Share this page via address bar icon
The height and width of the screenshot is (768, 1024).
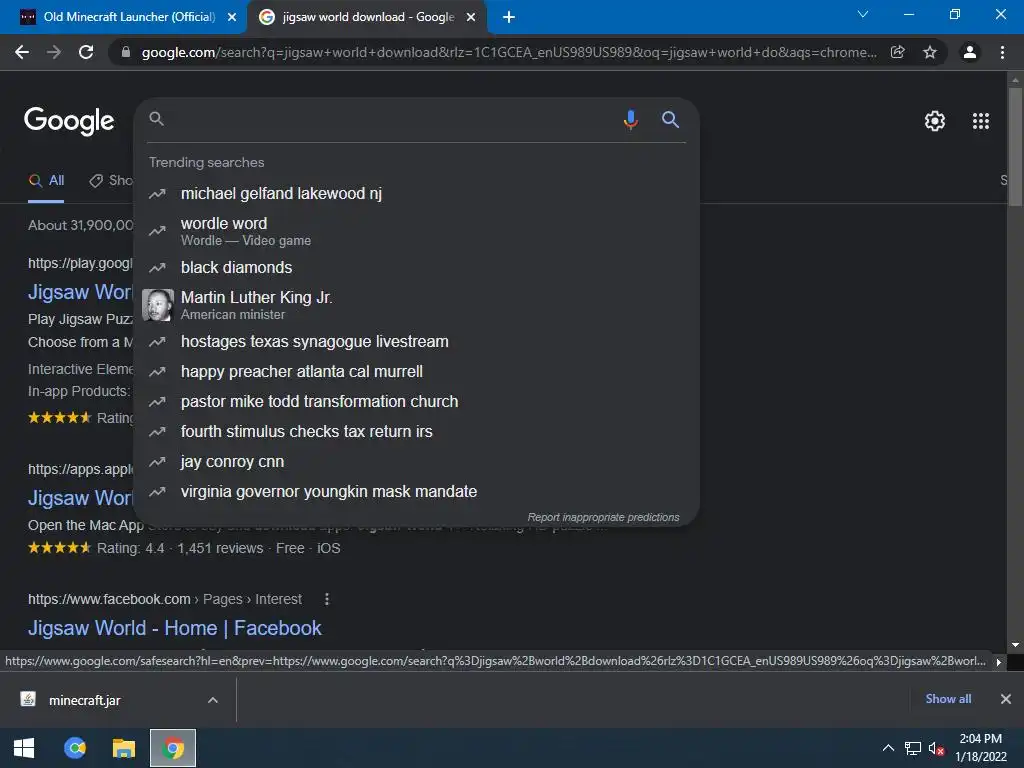(x=898, y=52)
